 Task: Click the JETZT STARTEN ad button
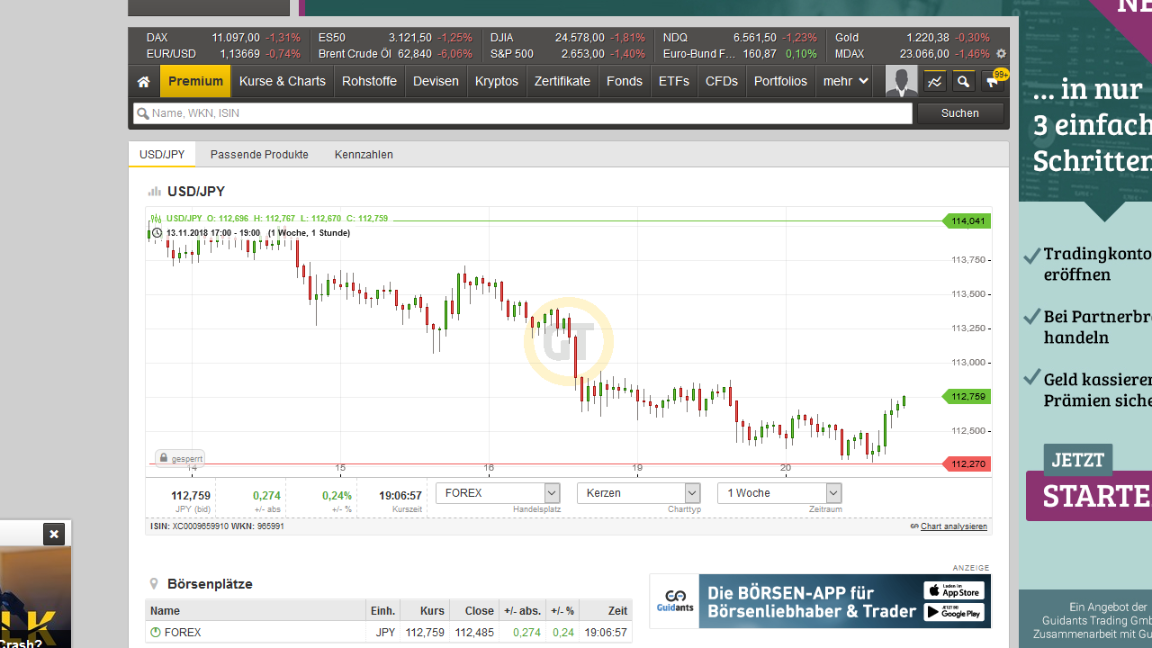pos(1089,483)
